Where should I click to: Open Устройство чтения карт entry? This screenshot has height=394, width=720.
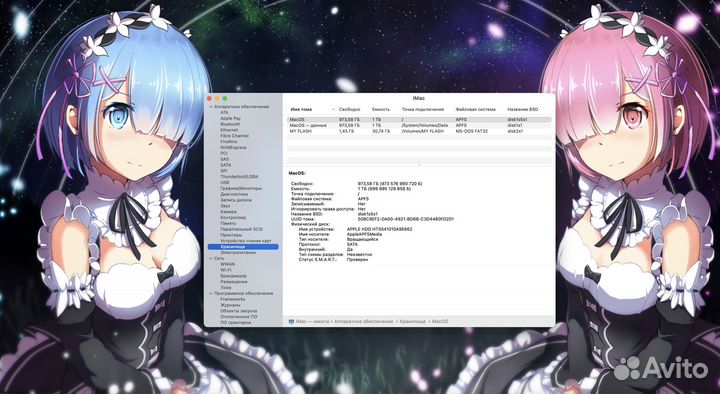point(246,241)
